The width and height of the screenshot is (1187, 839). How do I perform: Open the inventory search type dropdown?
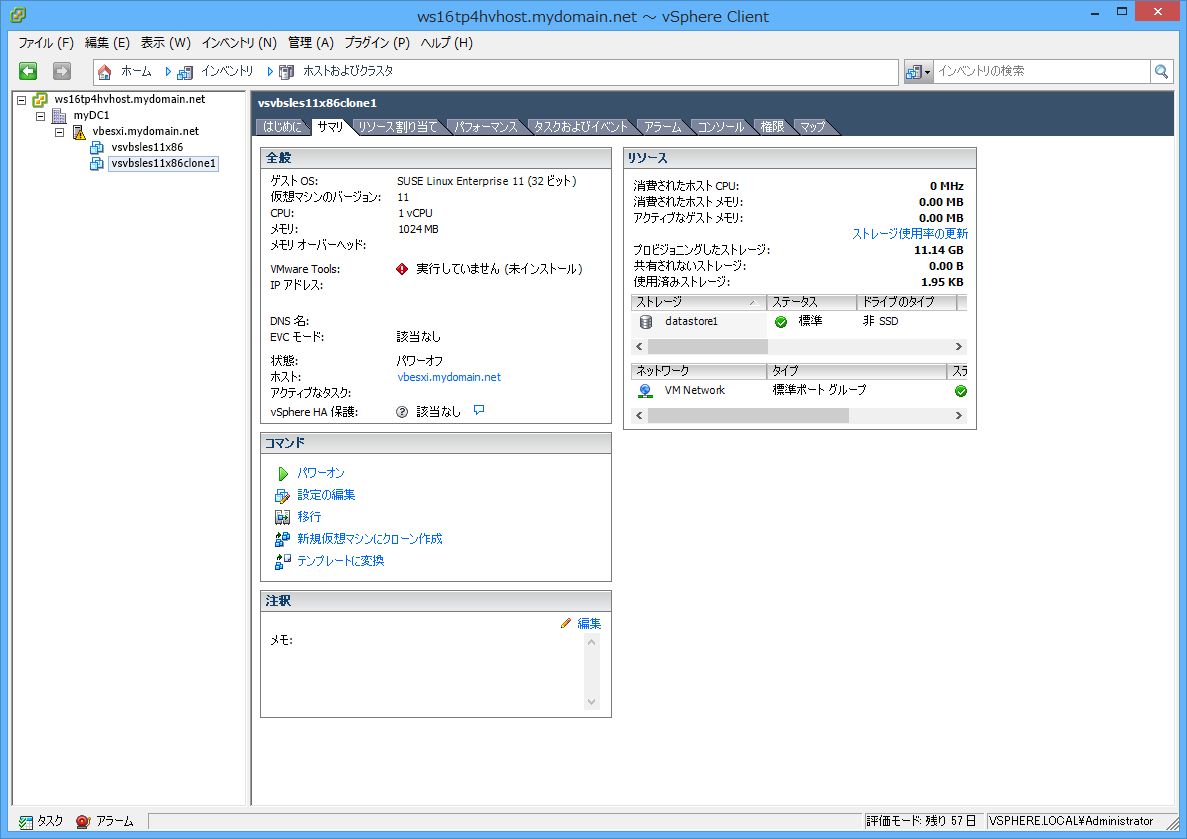[918, 72]
